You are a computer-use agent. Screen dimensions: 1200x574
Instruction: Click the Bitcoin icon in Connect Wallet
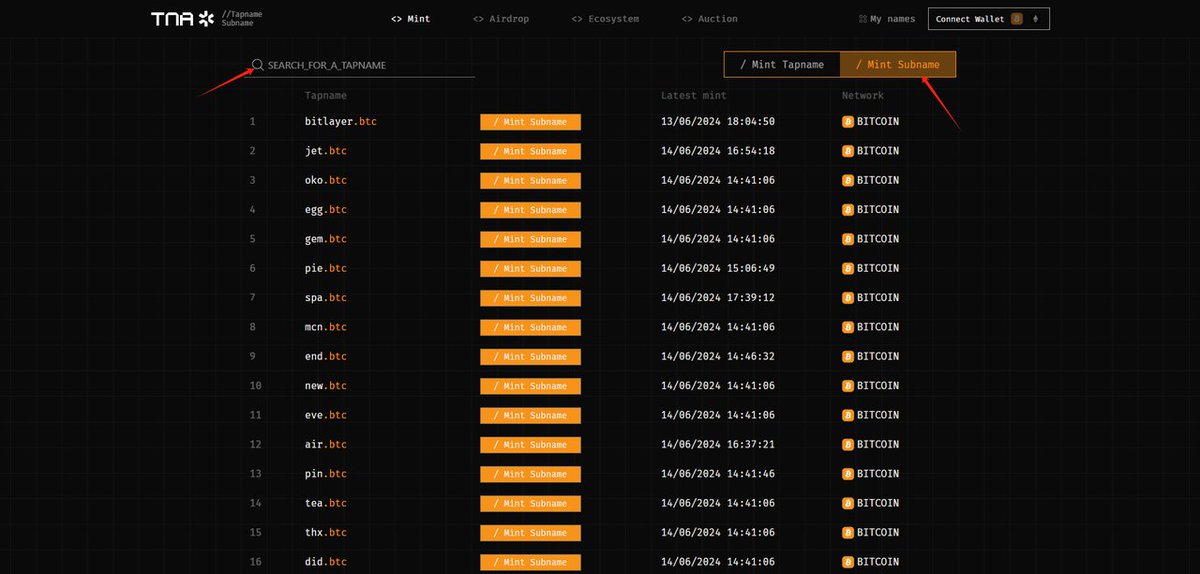point(1017,19)
